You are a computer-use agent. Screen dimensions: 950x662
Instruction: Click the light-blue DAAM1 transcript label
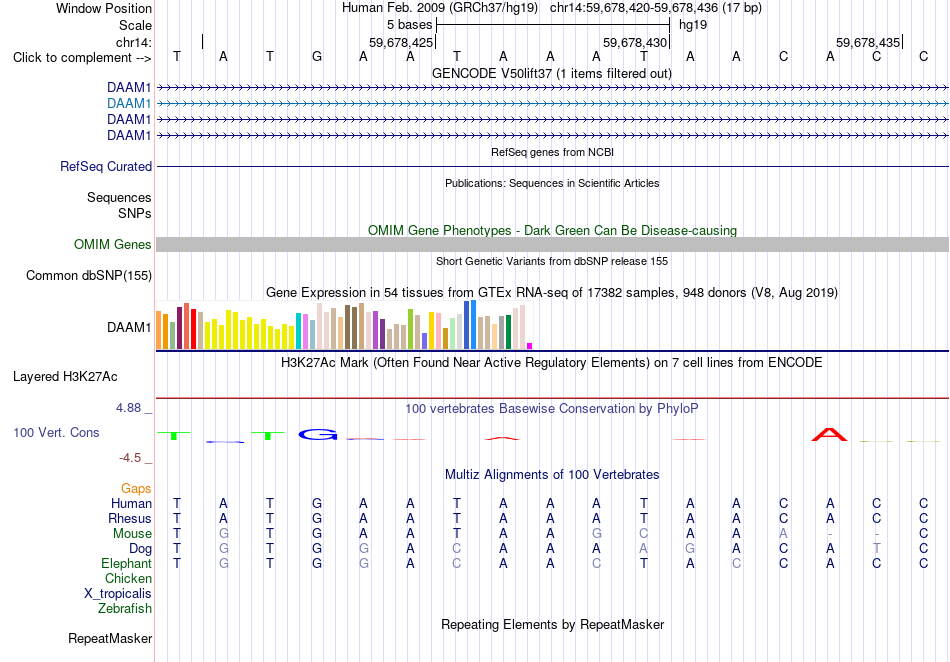(128, 104)
